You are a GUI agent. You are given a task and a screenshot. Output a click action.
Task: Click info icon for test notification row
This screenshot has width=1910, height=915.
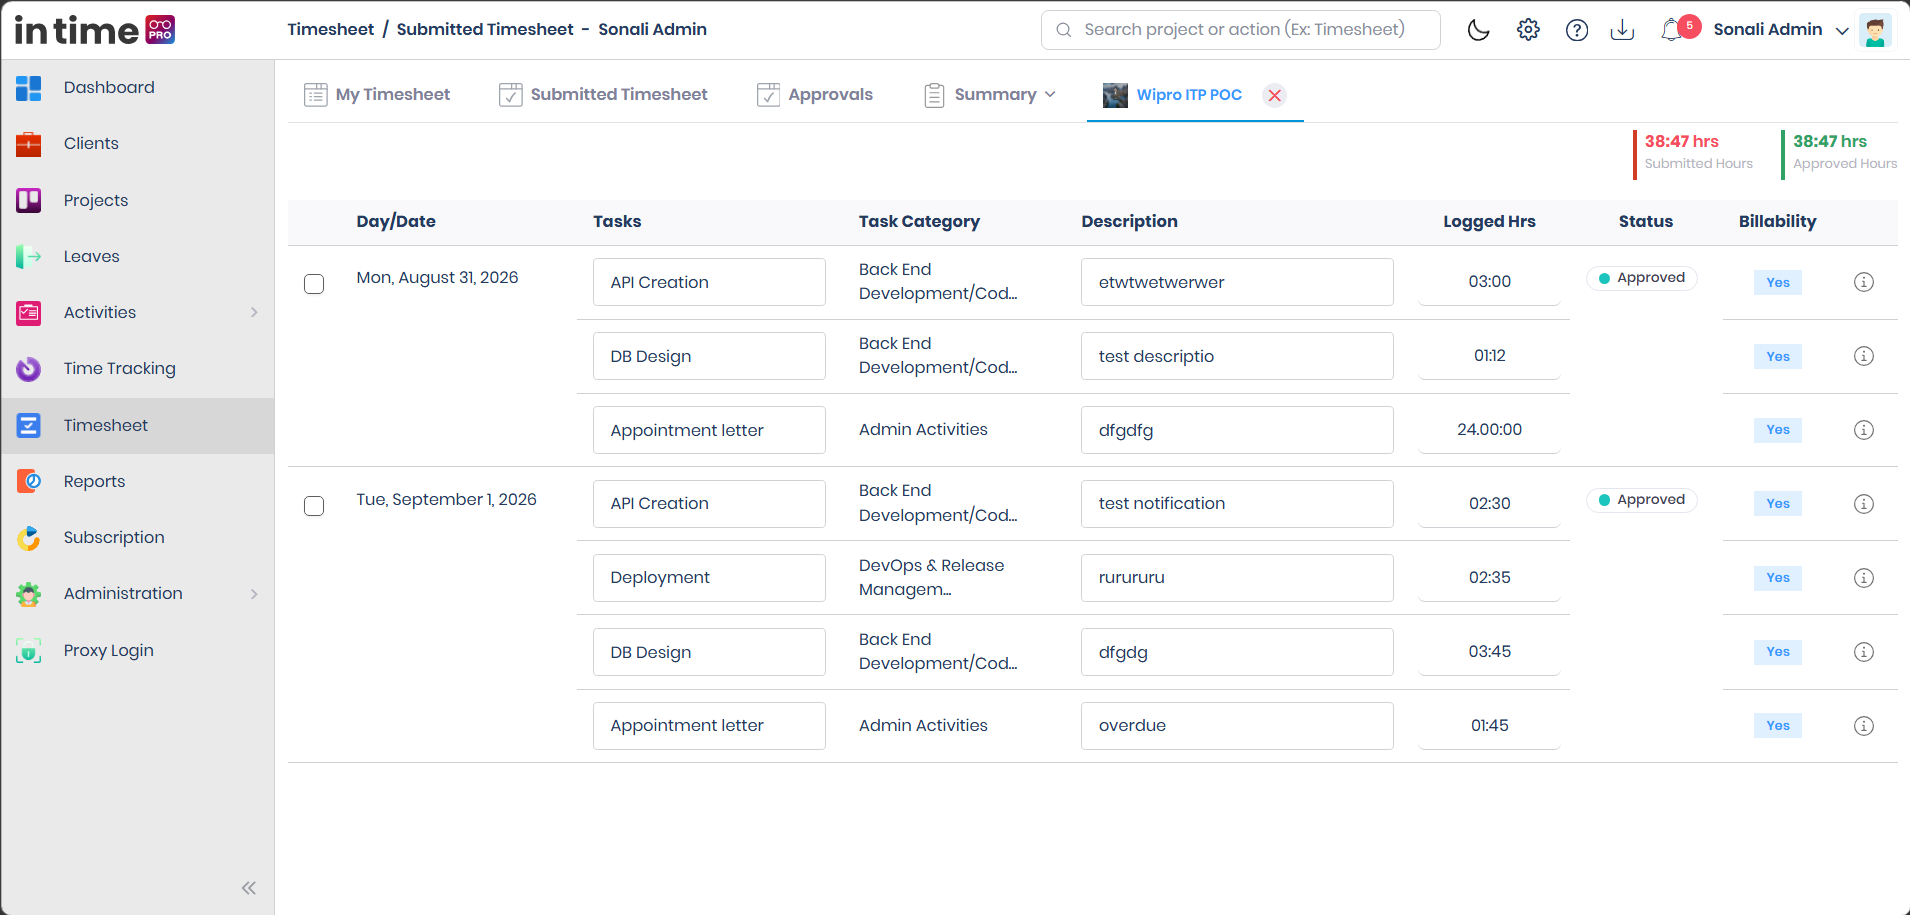1864,504
